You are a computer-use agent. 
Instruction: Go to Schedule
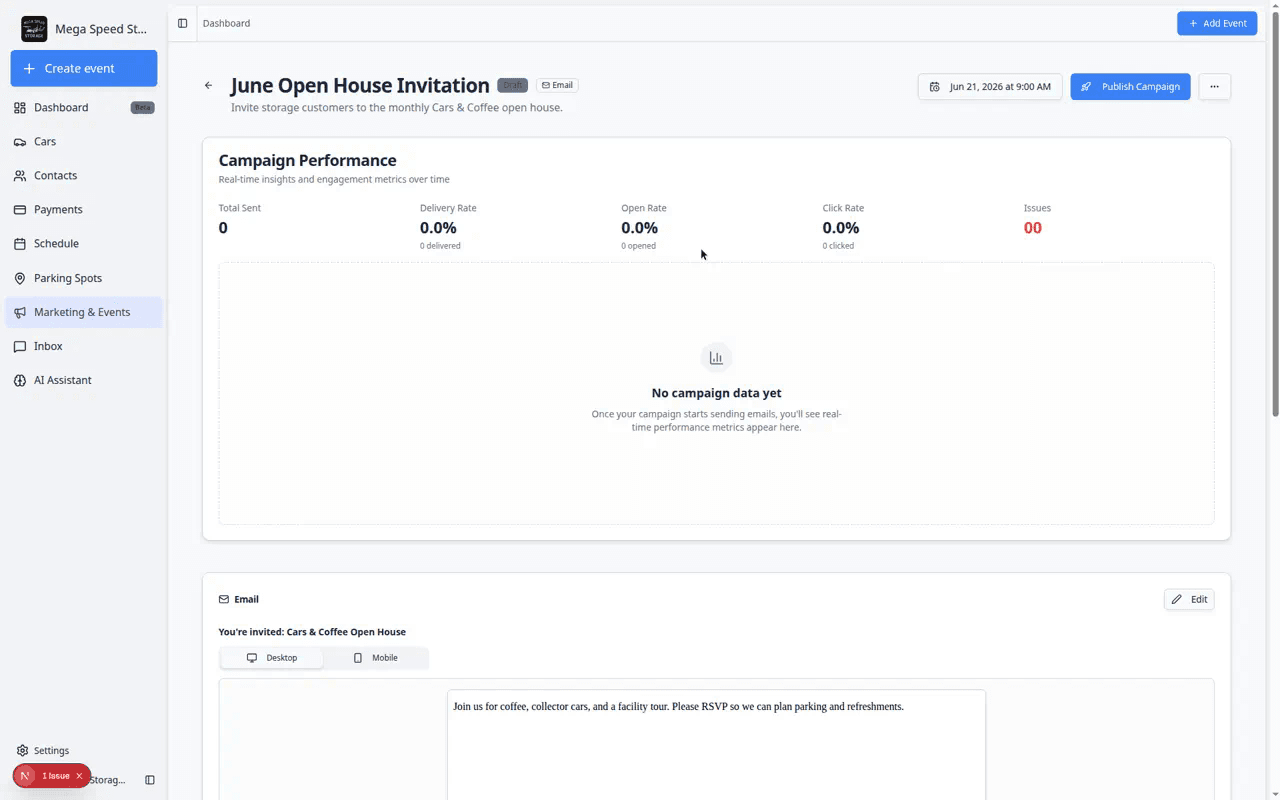[84, 244]
